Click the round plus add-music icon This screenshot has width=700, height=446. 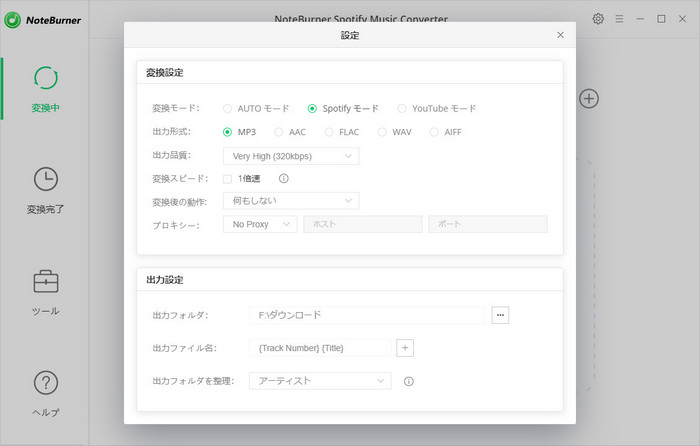tap(589, 99)
